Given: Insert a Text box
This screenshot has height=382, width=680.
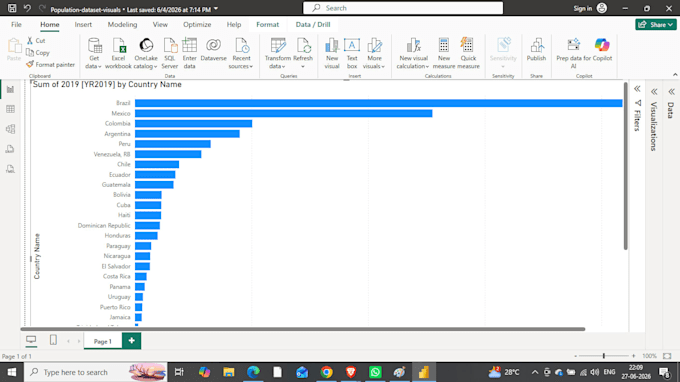Looking at the screenshot, I should pyautogui.click(x=352, y=53).
